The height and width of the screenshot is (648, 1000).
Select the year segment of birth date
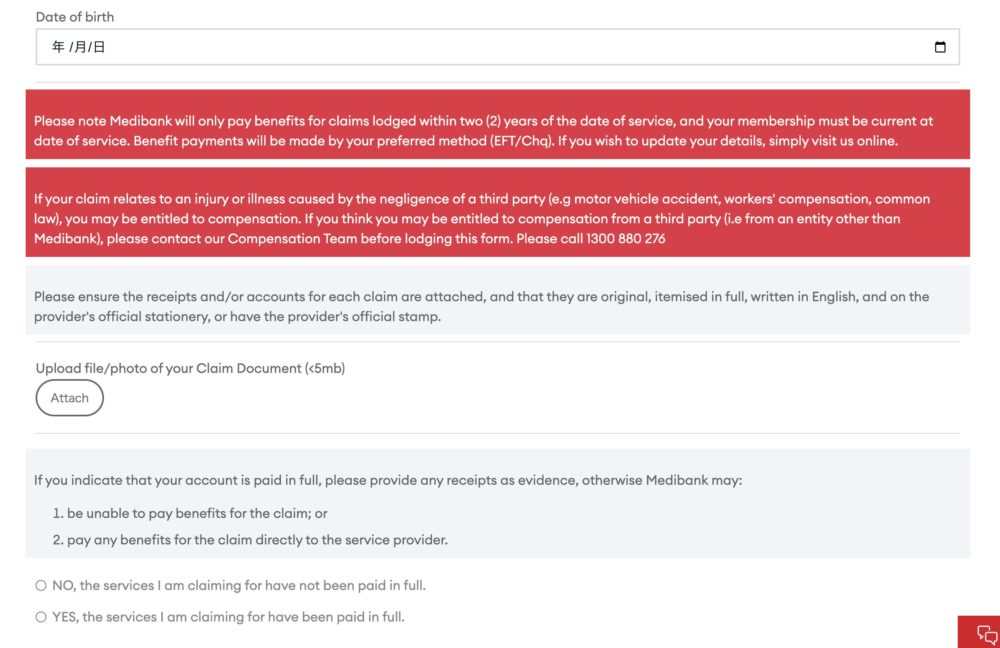coord(58,47)
